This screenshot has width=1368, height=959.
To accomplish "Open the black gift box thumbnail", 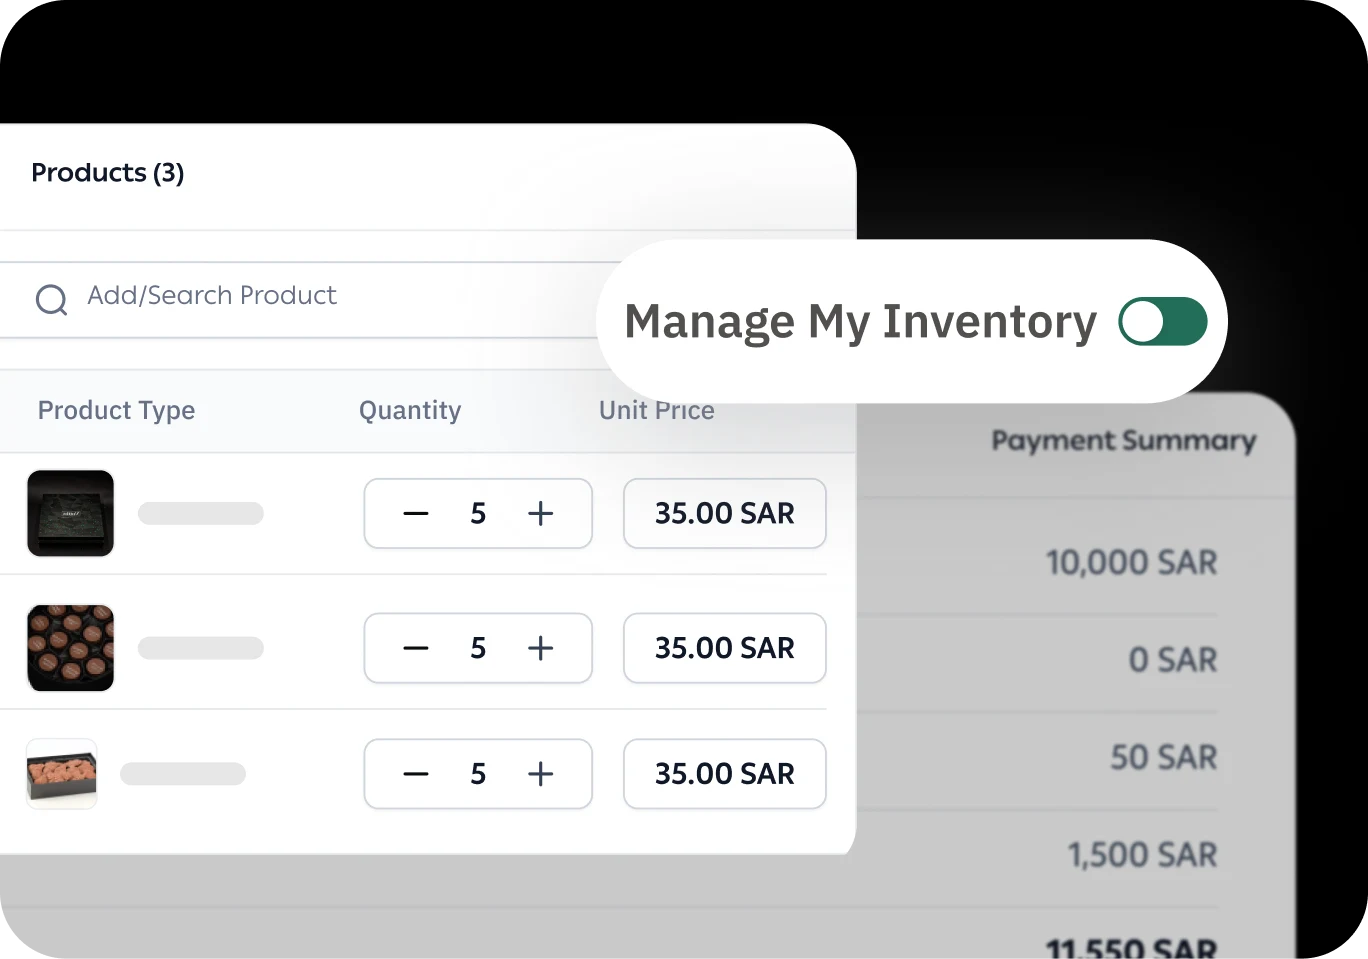I will click(x=70, y=513).
